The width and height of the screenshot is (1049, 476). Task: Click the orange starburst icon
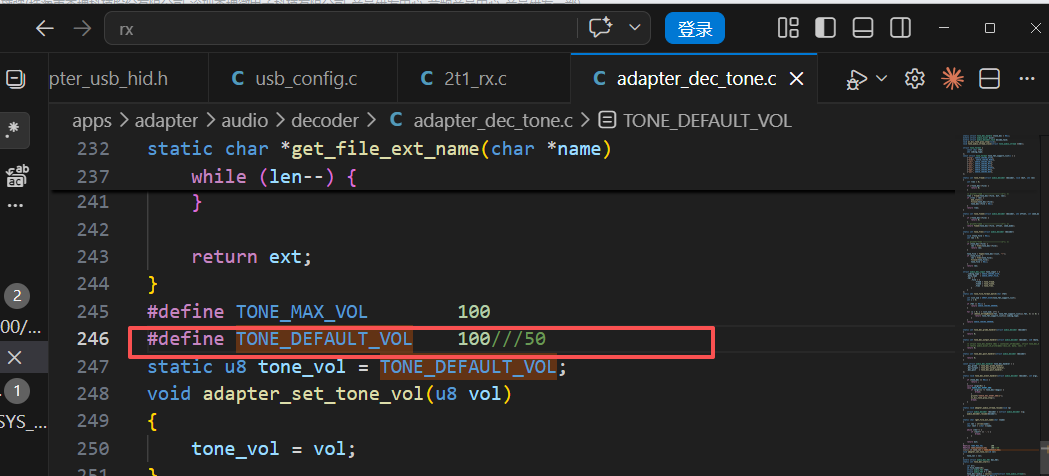[x=951, y=79]
